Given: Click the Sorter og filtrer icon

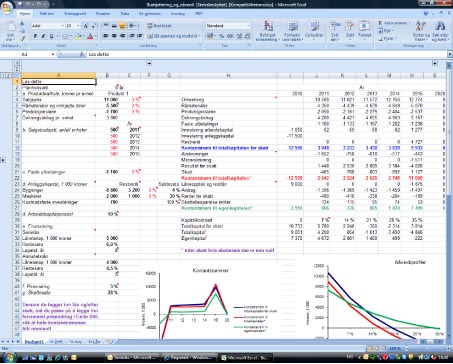Looking at the screenshot, I should [x=421, y=31].
